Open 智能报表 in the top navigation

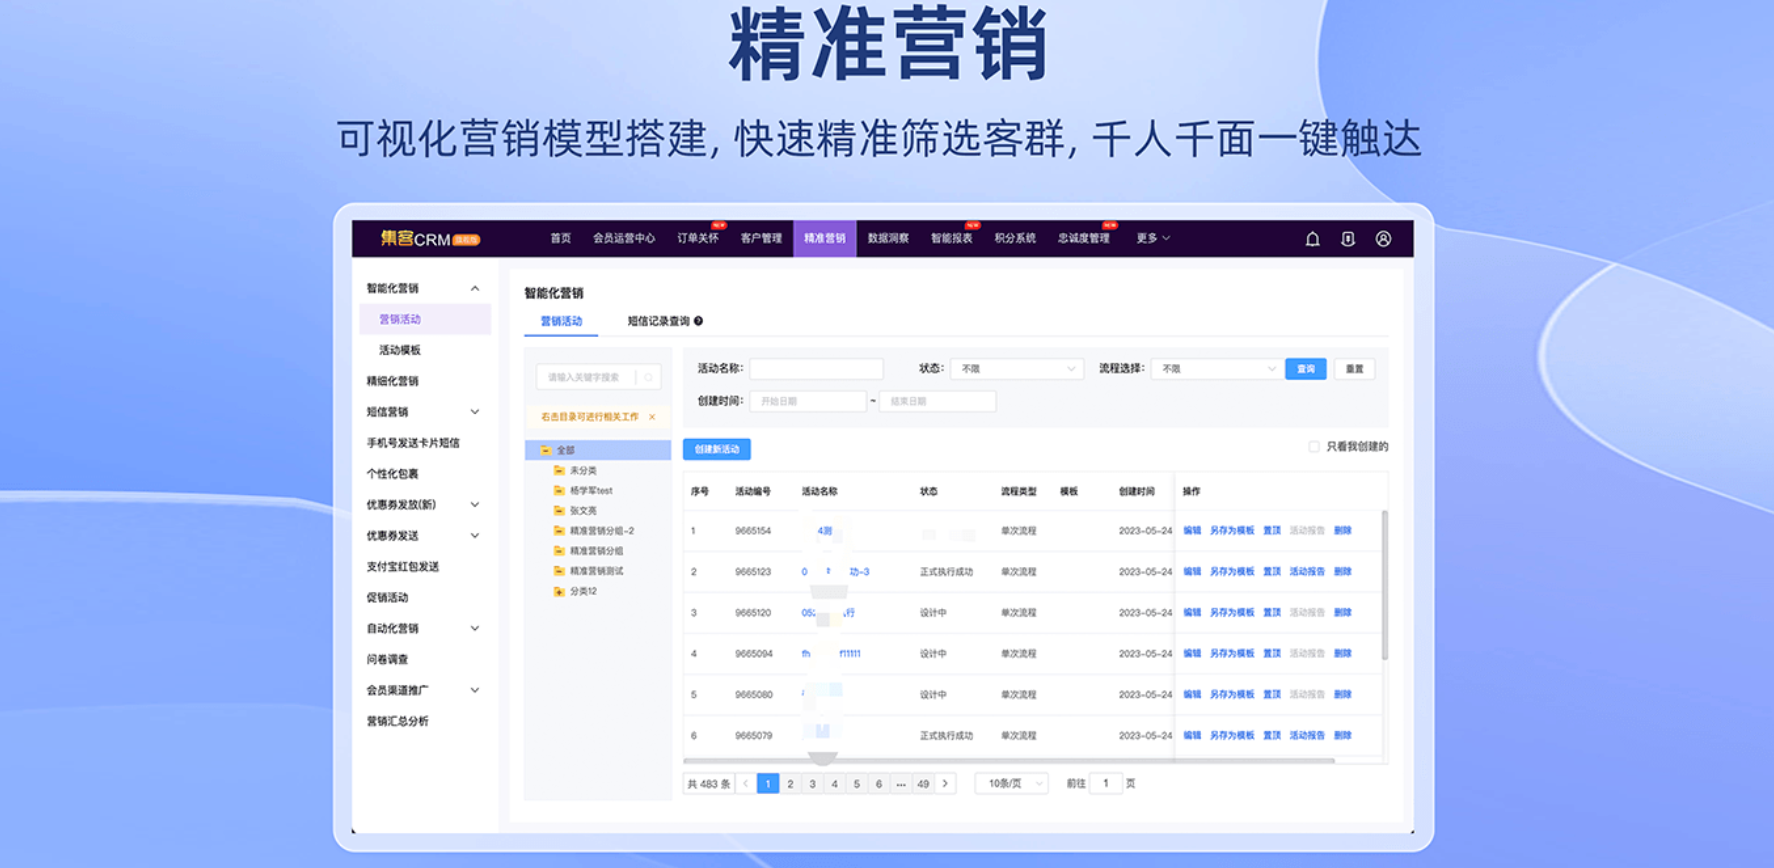coord(951,238)
